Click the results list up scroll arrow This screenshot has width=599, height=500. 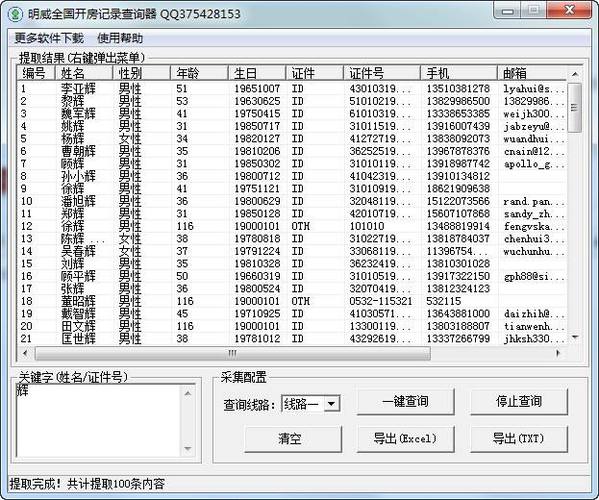(x=575, y=74)
